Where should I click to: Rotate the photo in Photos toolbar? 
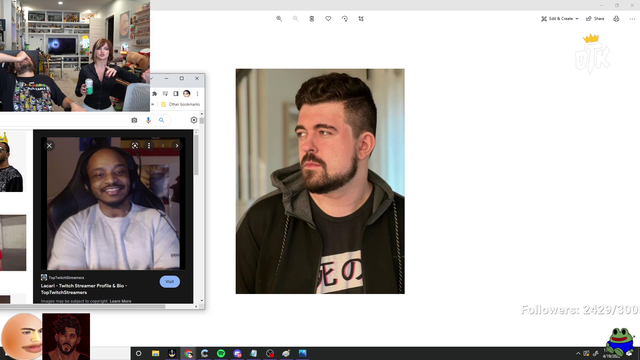tap(344, 19)
